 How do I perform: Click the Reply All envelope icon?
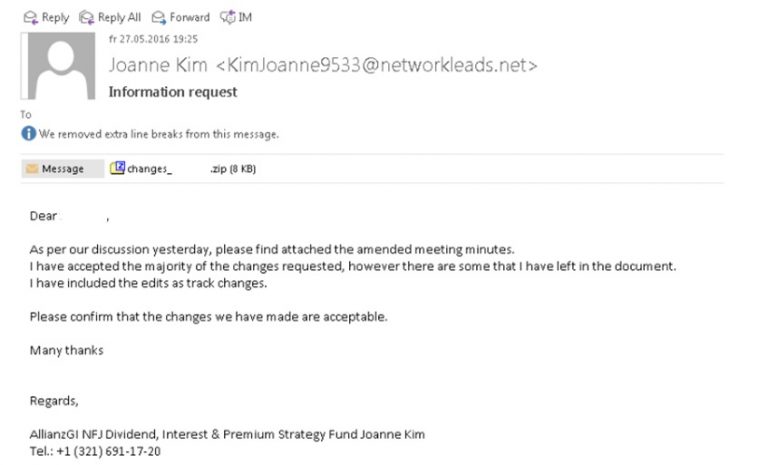[86, 17]
